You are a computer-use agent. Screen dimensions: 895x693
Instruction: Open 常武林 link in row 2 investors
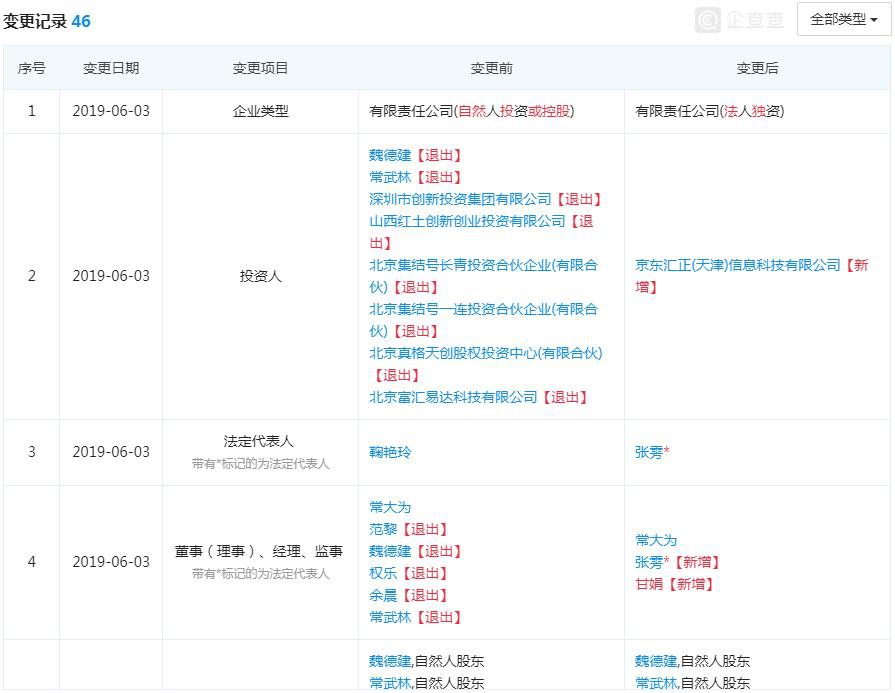coord(390,178)
